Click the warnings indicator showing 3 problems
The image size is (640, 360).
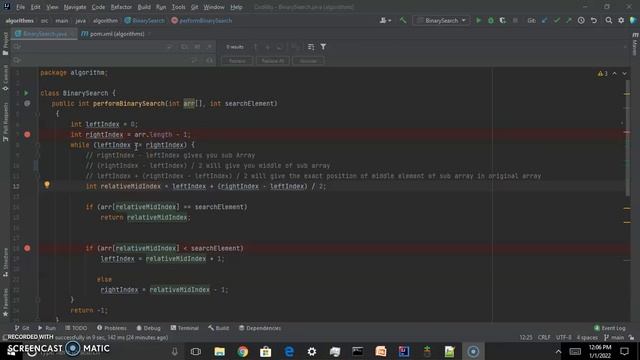coord(602,73)
